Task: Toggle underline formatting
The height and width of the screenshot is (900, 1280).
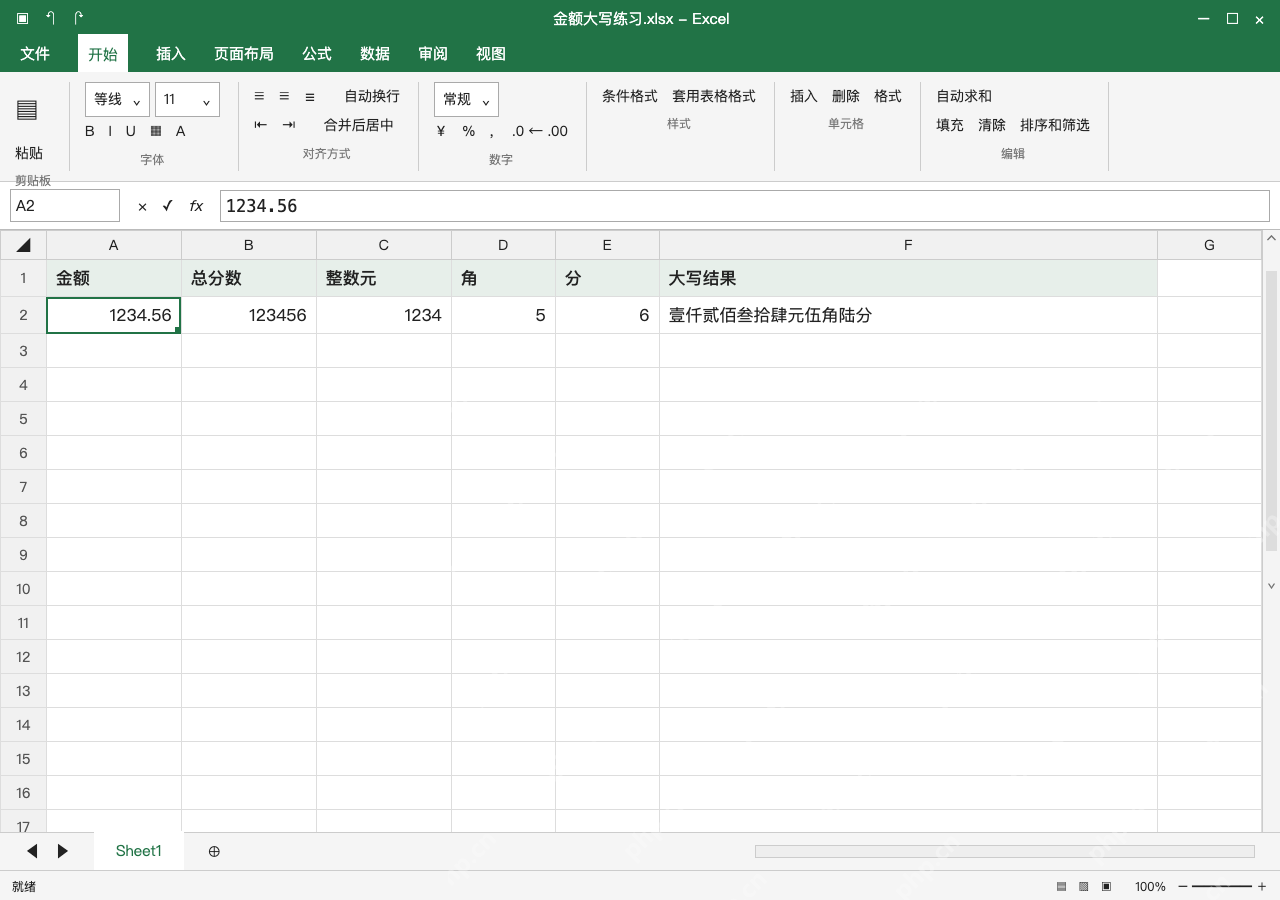Action: pyautogui.click(x=130, y=131)
